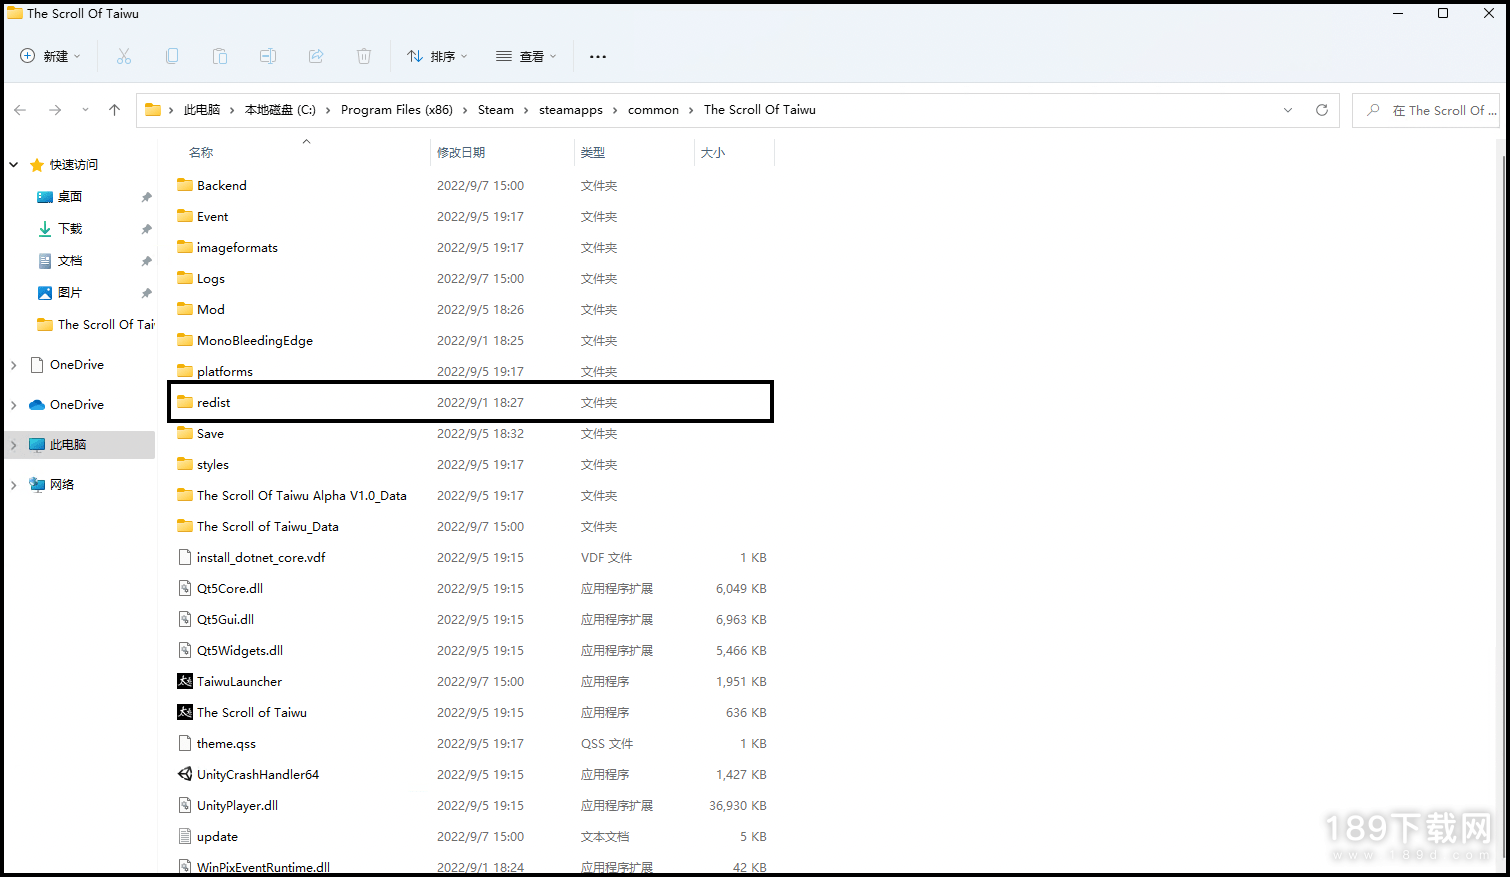This screenshot has width=1510, height=877.
Task: Click the TaiwuLauncher application icon
Action: [x=185, y=681]
